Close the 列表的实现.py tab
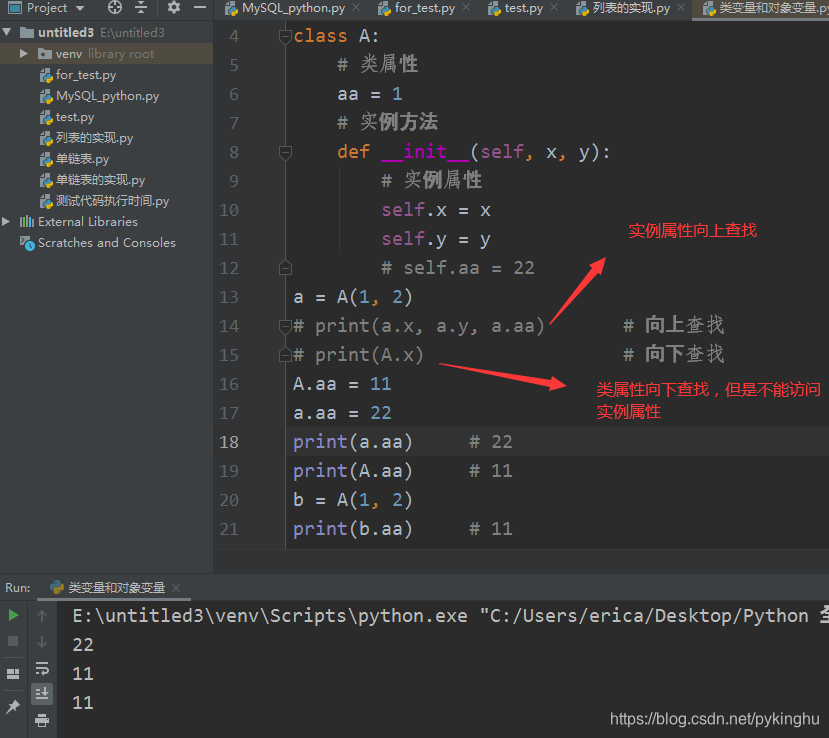Image resolution: width=829 pixels, height=738 pixels. [x=681, y=8]
